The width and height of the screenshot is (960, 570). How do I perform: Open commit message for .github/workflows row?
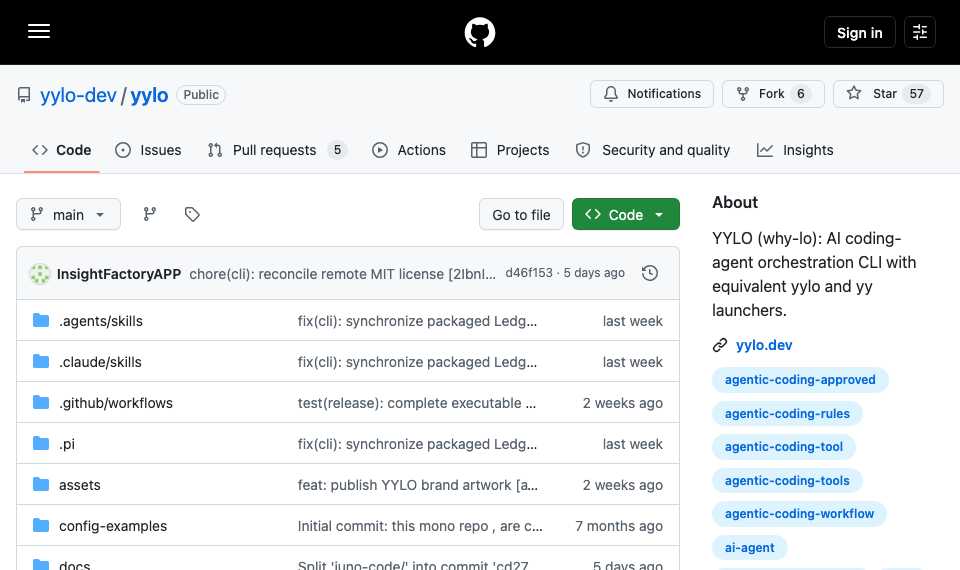[417, 403]
